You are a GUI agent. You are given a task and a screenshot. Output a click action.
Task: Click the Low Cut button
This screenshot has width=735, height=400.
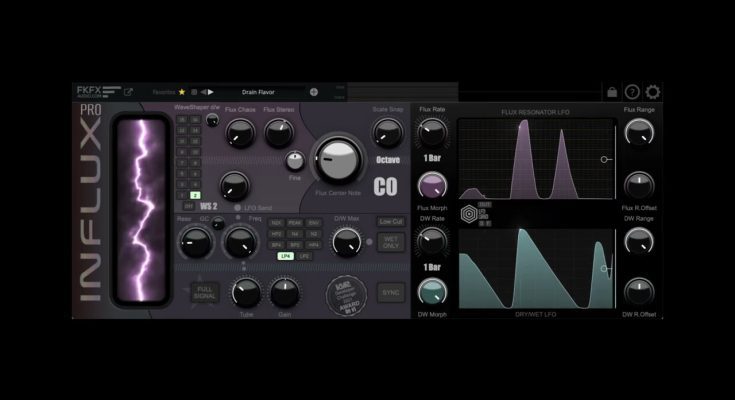pos(390,221)
